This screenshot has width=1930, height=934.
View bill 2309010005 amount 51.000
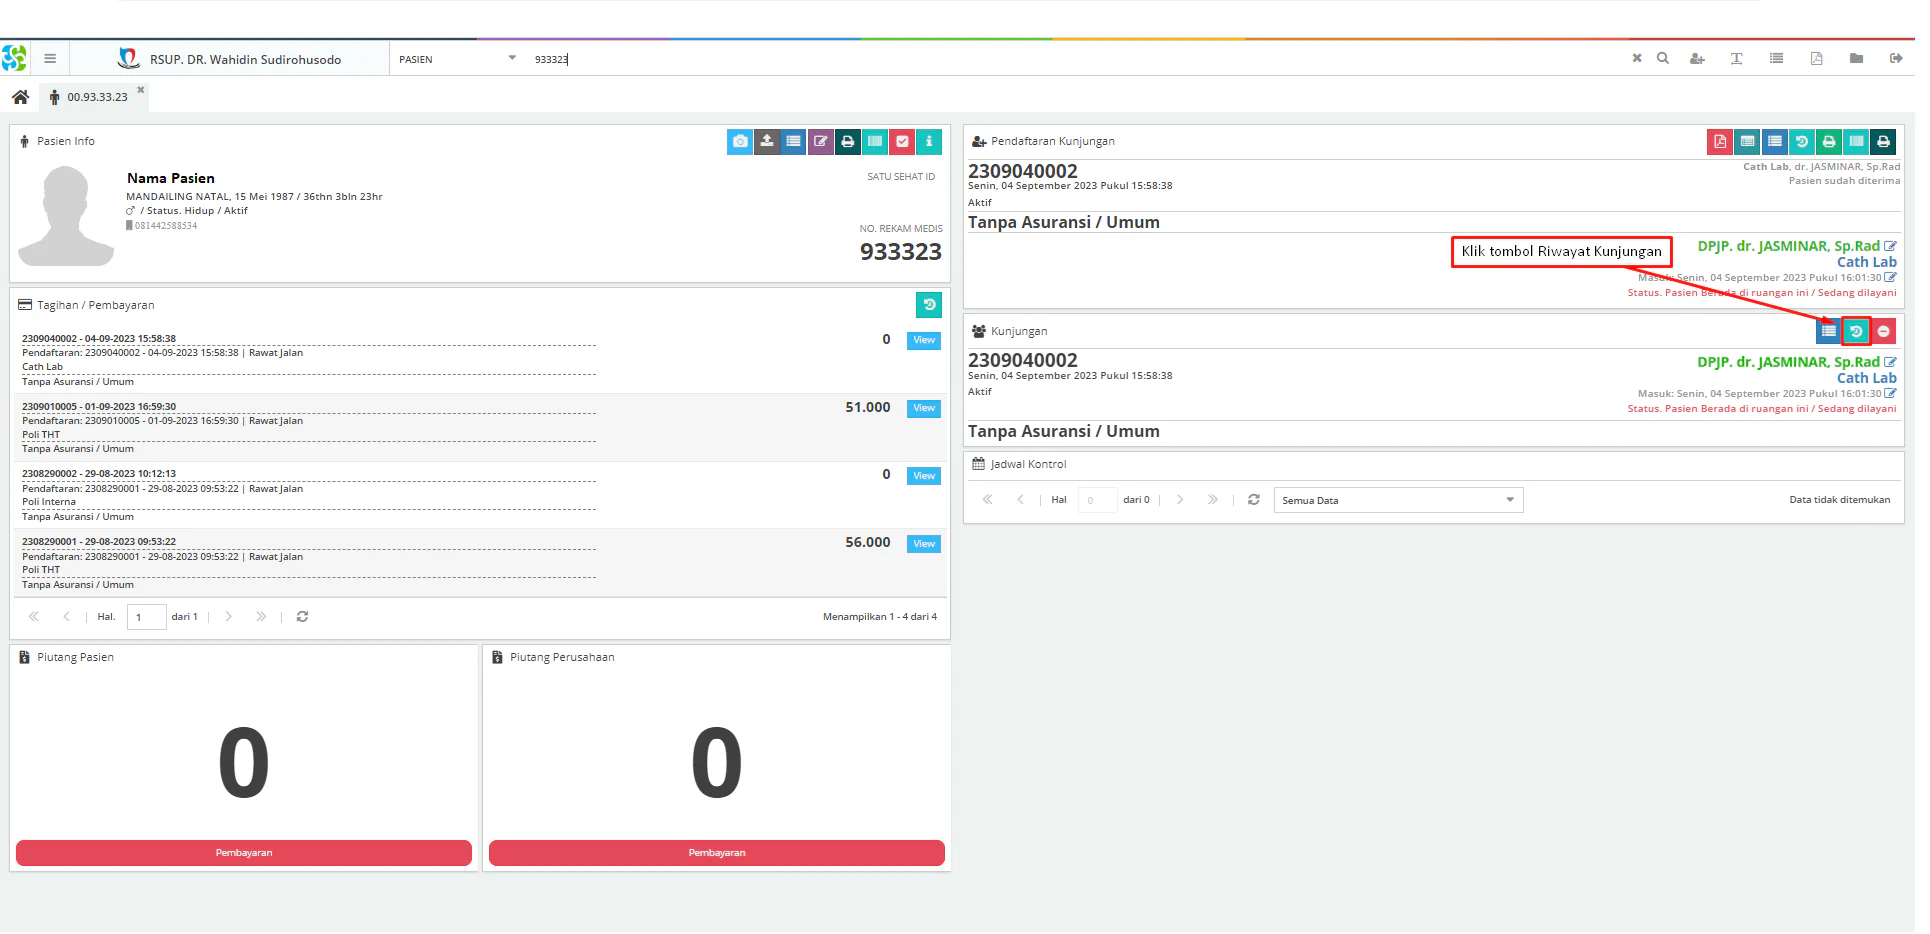924,409
